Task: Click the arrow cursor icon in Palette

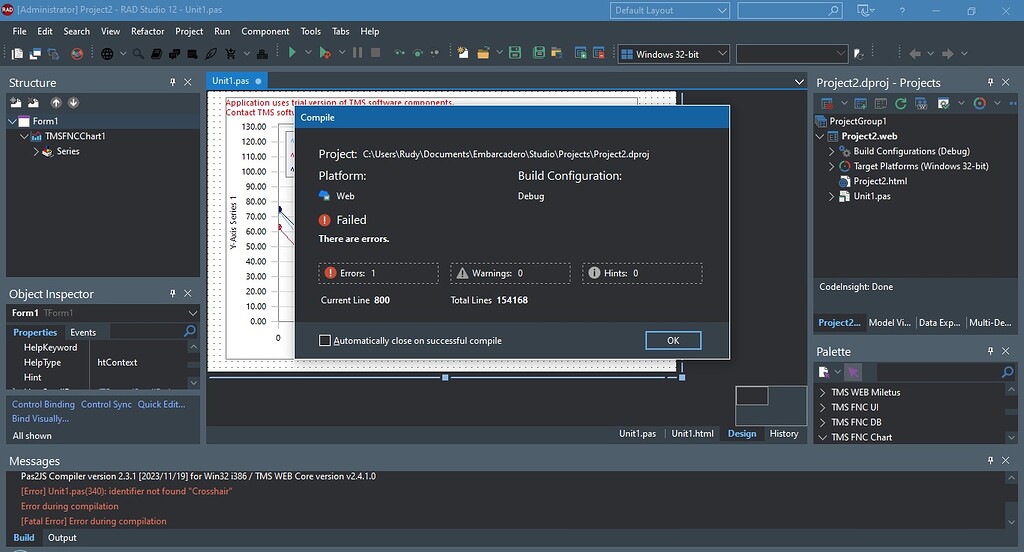Action: 852,372
